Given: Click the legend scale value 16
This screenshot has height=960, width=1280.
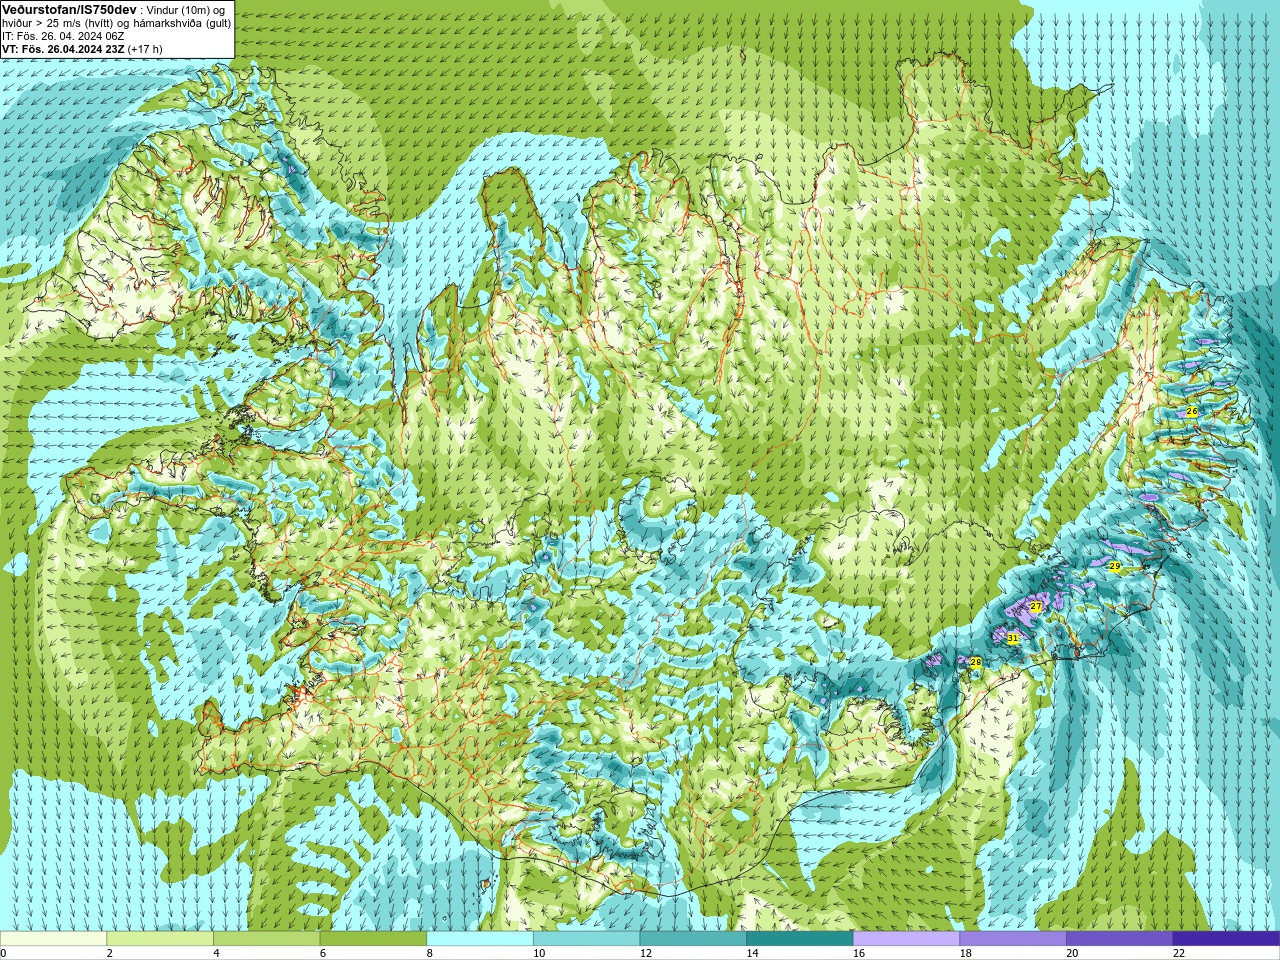Looking at the screenshot, I should [x=858, y=954].
